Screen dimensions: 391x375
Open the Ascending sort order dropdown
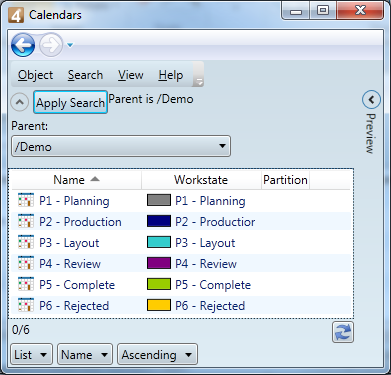pyautogui.click(x=157, y=354)
